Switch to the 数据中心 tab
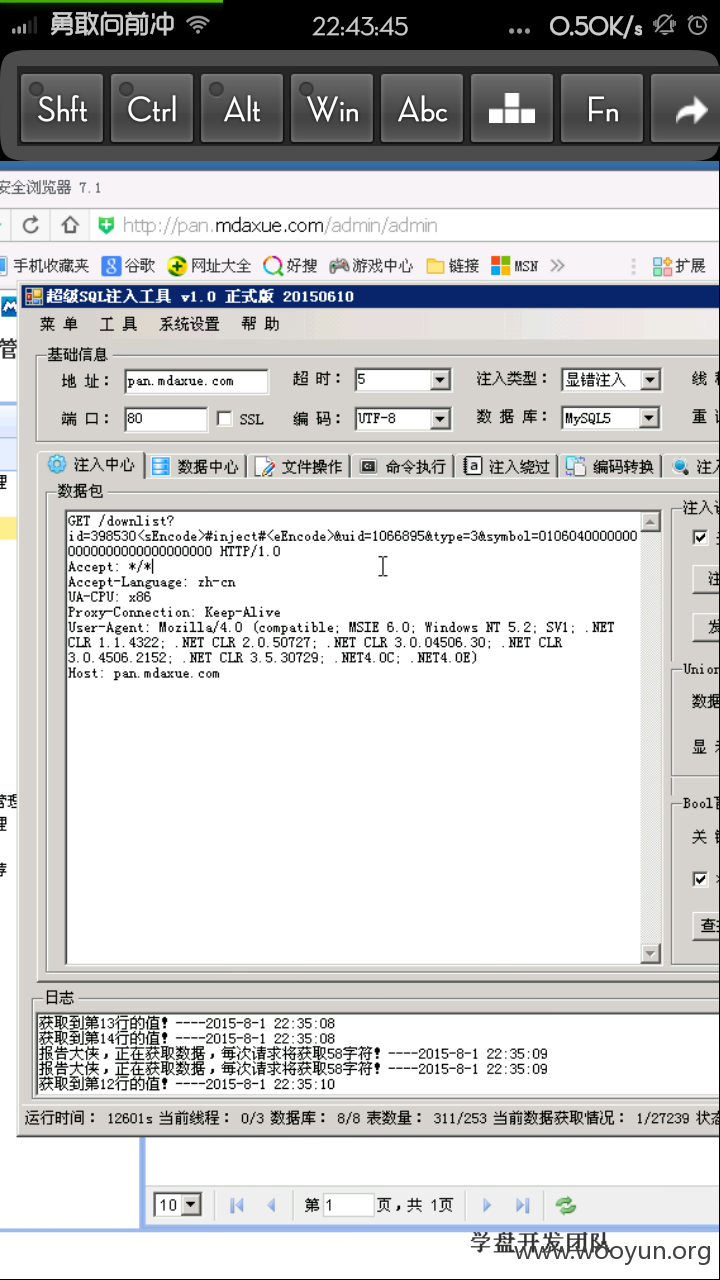The width and height of the screenshot is (720, 1280). (196, 467)
